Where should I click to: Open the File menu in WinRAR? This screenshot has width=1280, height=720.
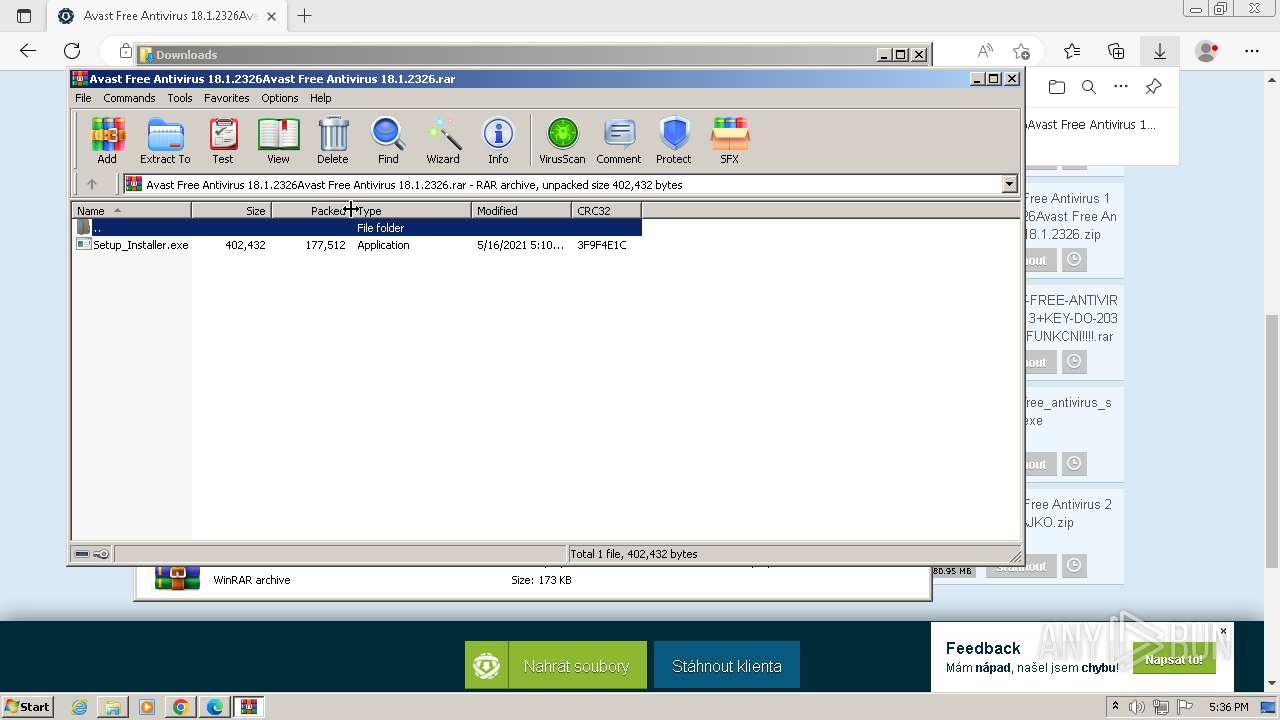[x=83, y=98]
